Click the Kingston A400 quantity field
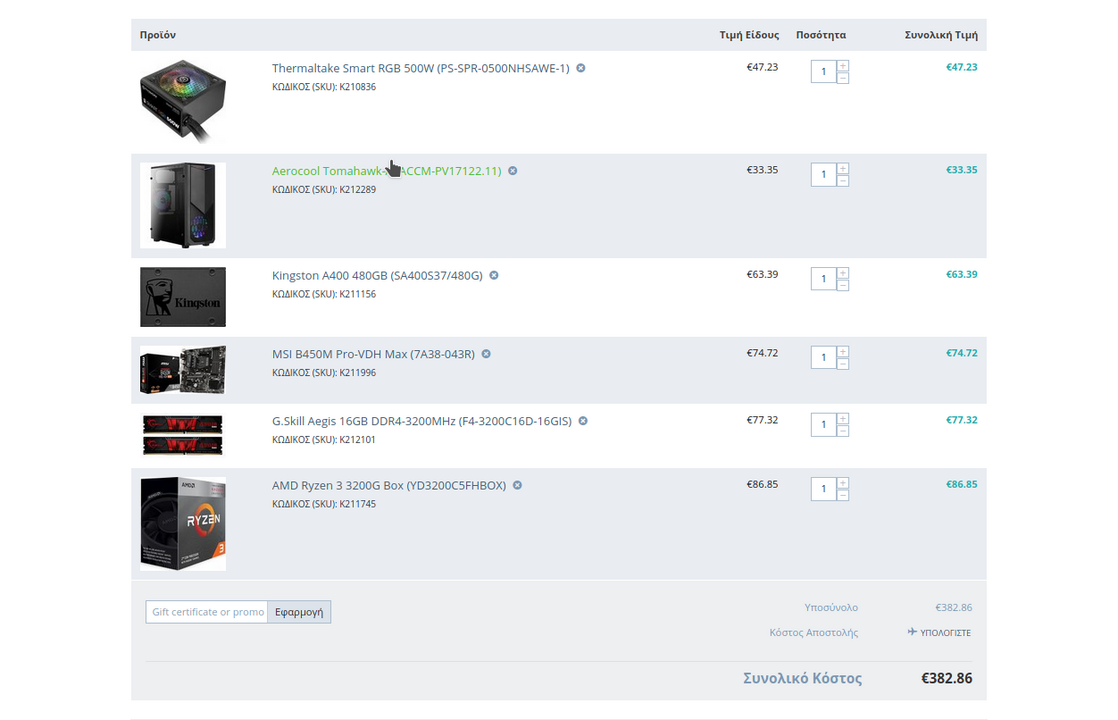1118x720 pixels. coord(824,279)
